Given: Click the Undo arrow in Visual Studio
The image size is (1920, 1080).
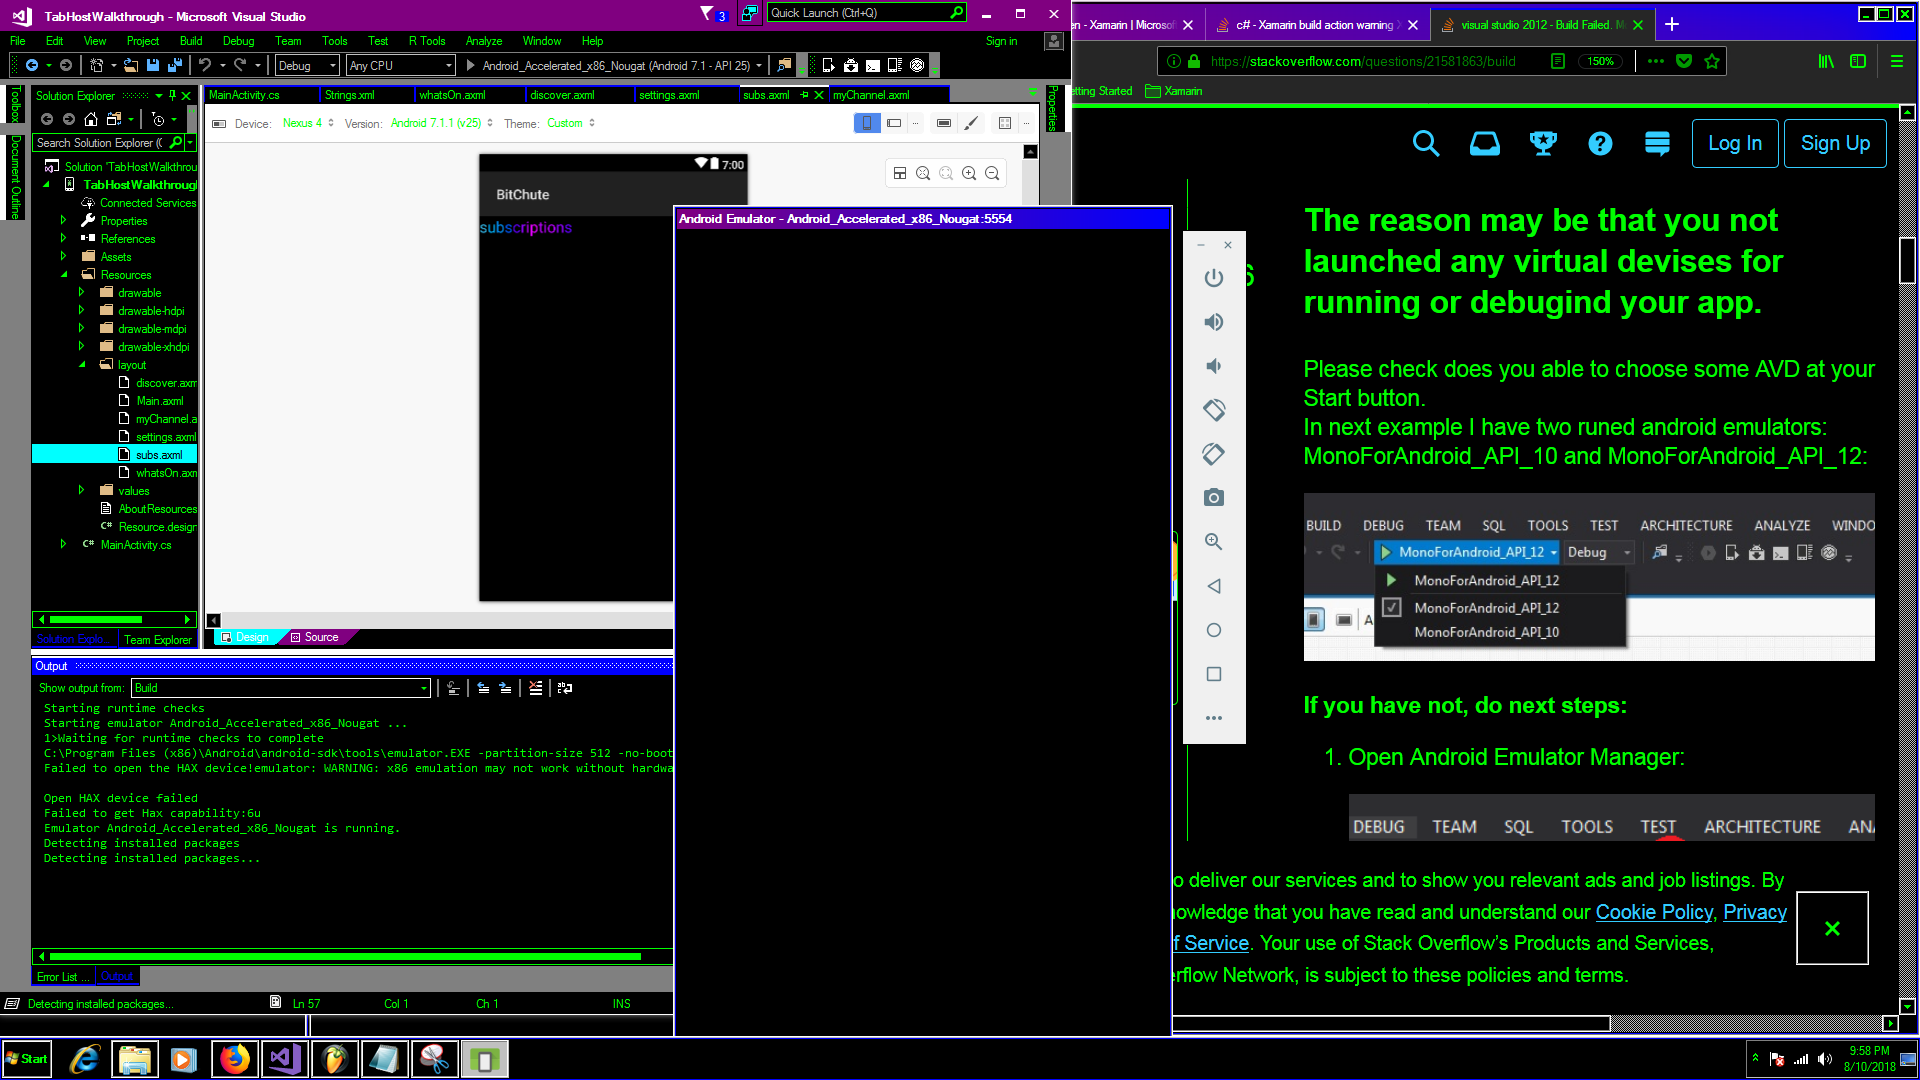Looking at the screenshot, I should (205, 65).
